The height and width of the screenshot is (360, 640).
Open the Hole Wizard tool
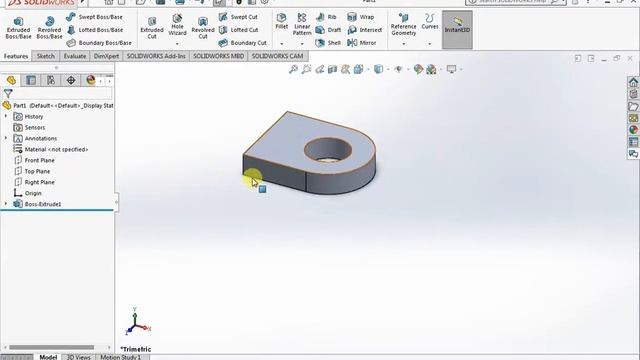tap(177, 25)
